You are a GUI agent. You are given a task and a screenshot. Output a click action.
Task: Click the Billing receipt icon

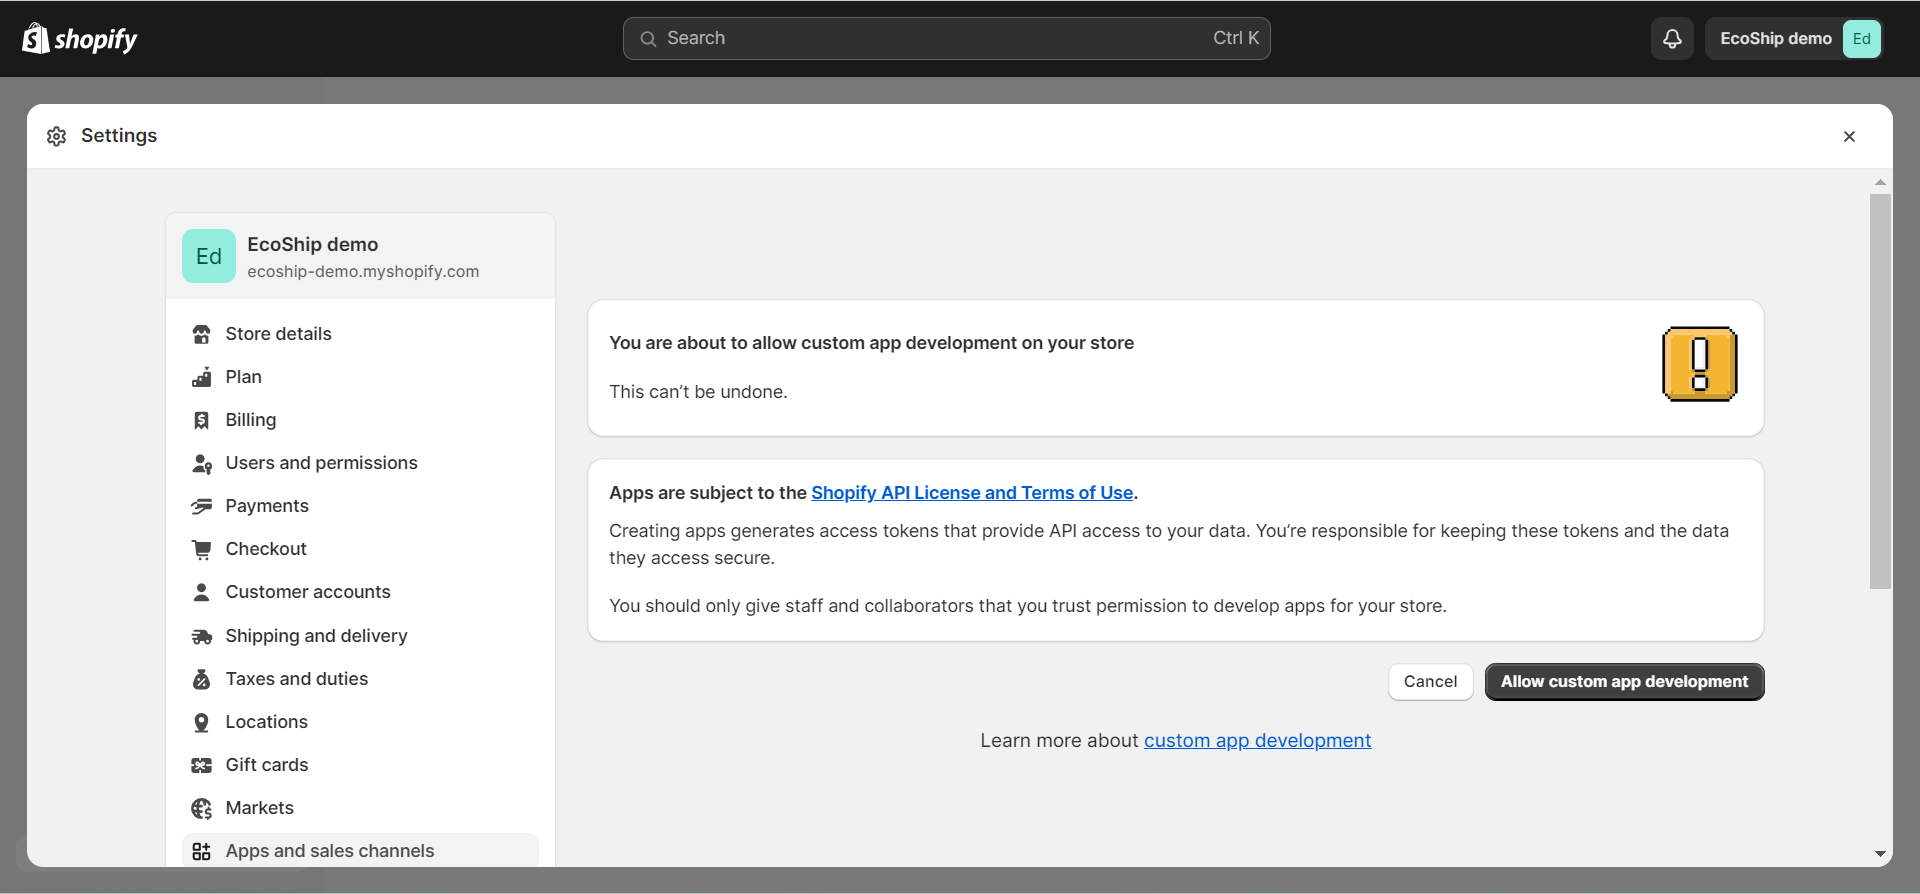202,420
